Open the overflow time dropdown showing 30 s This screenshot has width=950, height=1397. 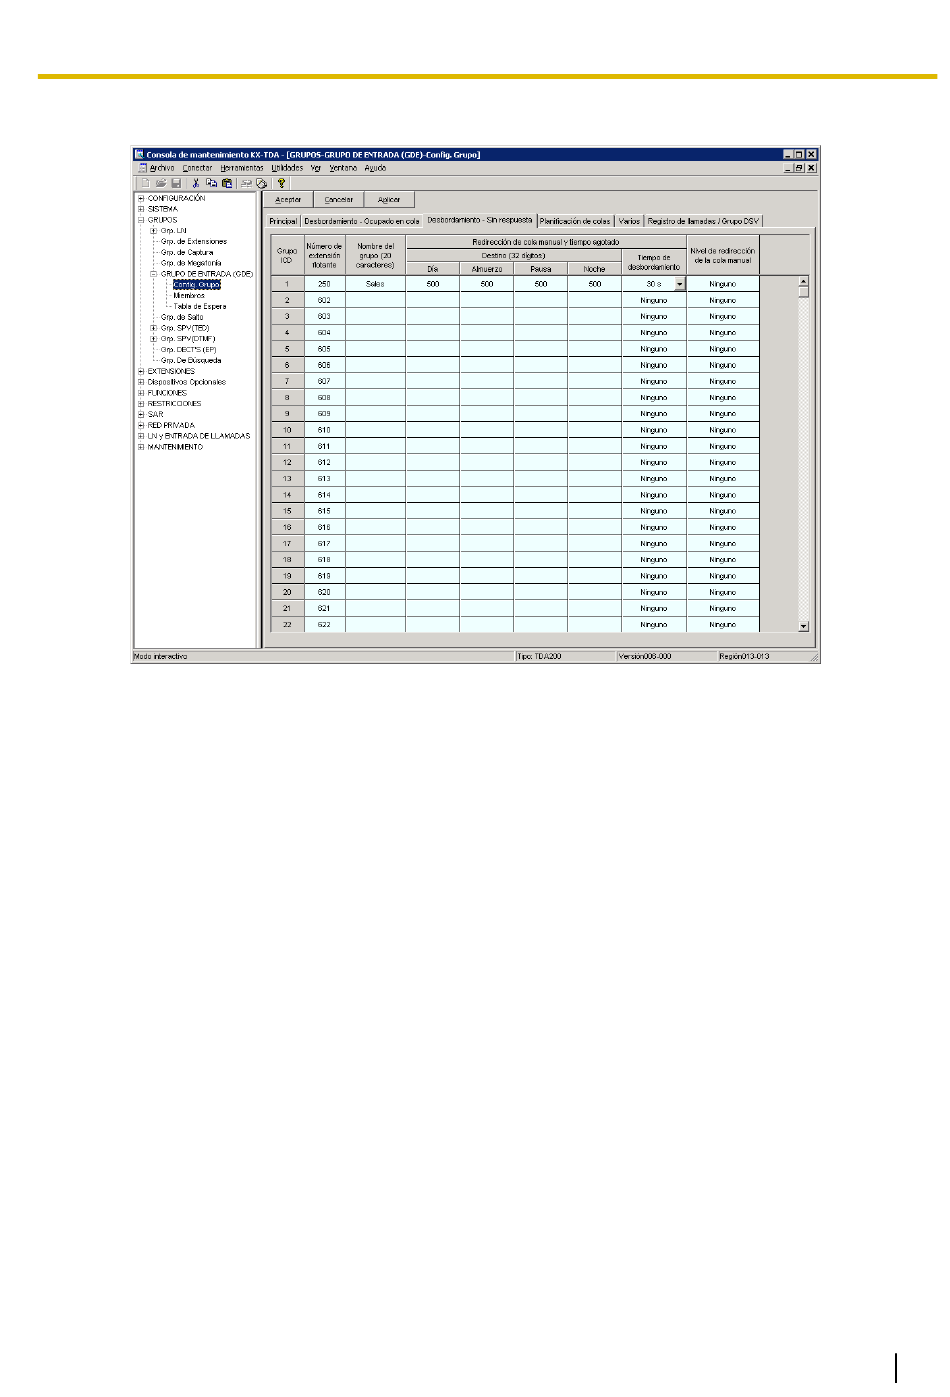[680, 284]
